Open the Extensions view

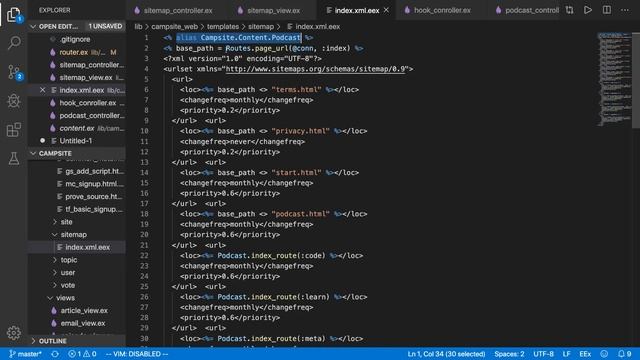coord(13,129)
